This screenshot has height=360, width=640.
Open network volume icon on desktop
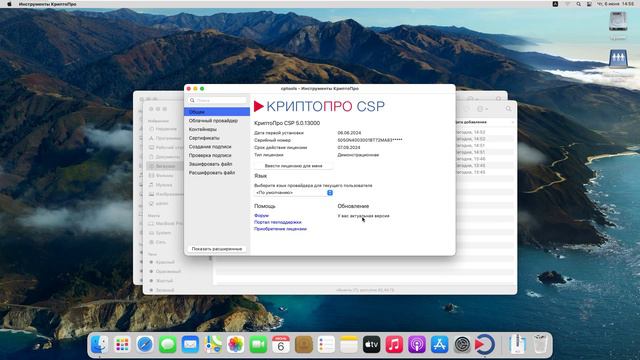pyautogui.click(x=618, y=58)
